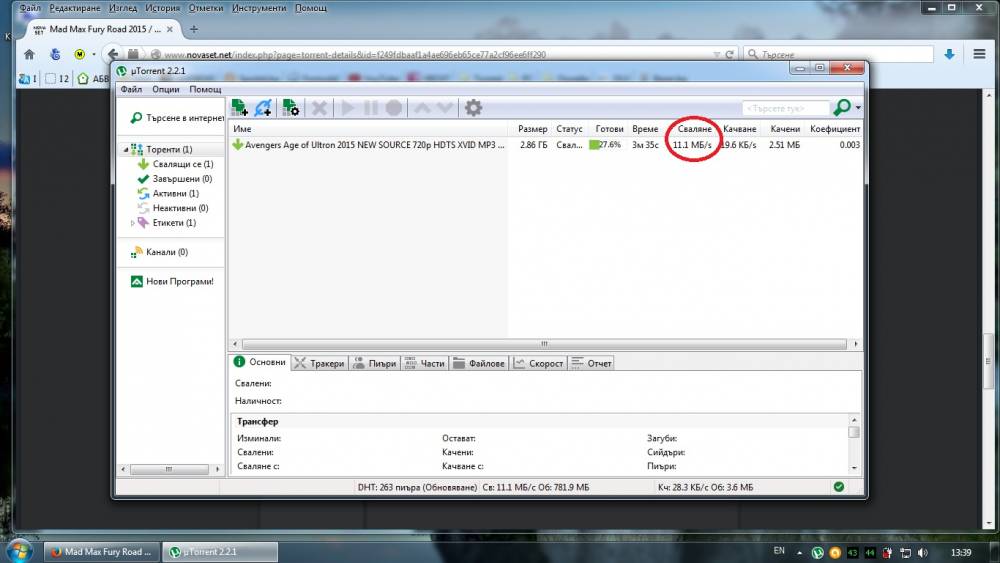Image resolution: width=1000 pixels, height=563 pixels.
Task: Click Firefox downloads arrow icon
Action: pos(949,54)
